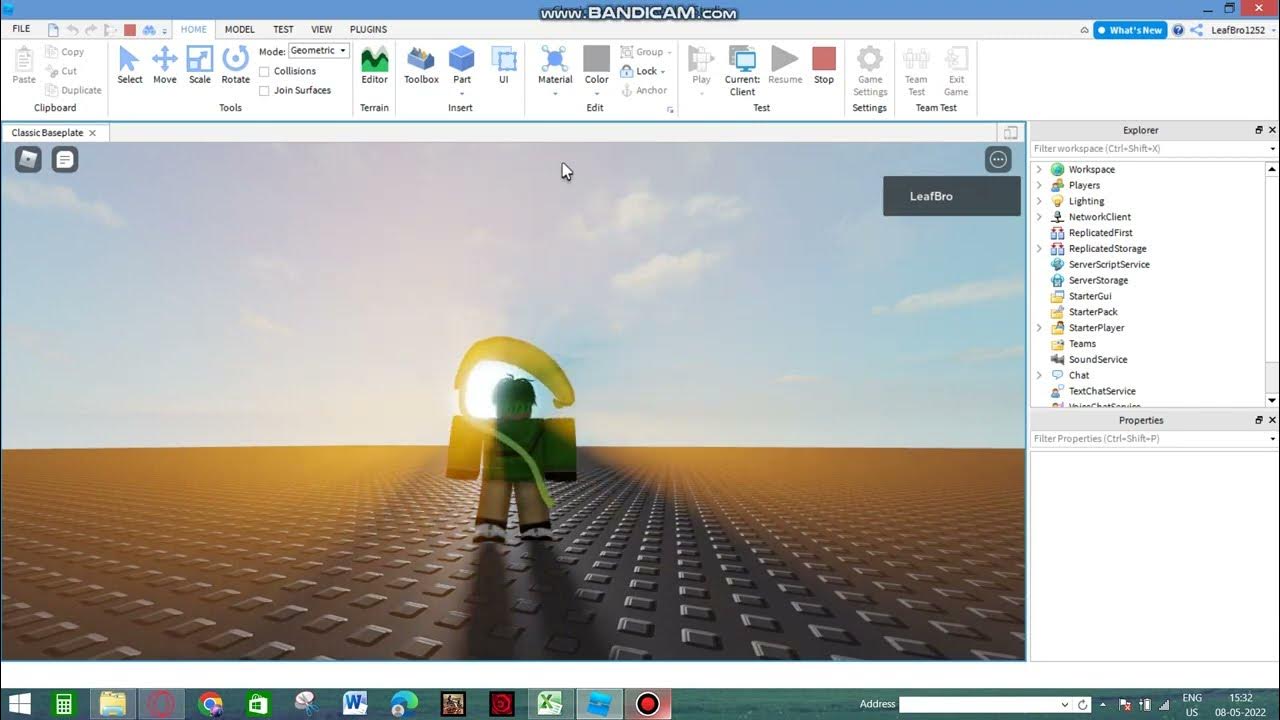Screen dimensions: 1280x720
Task: Open the Terrain Editor
Action: pyautogui.click(x=374, y=66)
